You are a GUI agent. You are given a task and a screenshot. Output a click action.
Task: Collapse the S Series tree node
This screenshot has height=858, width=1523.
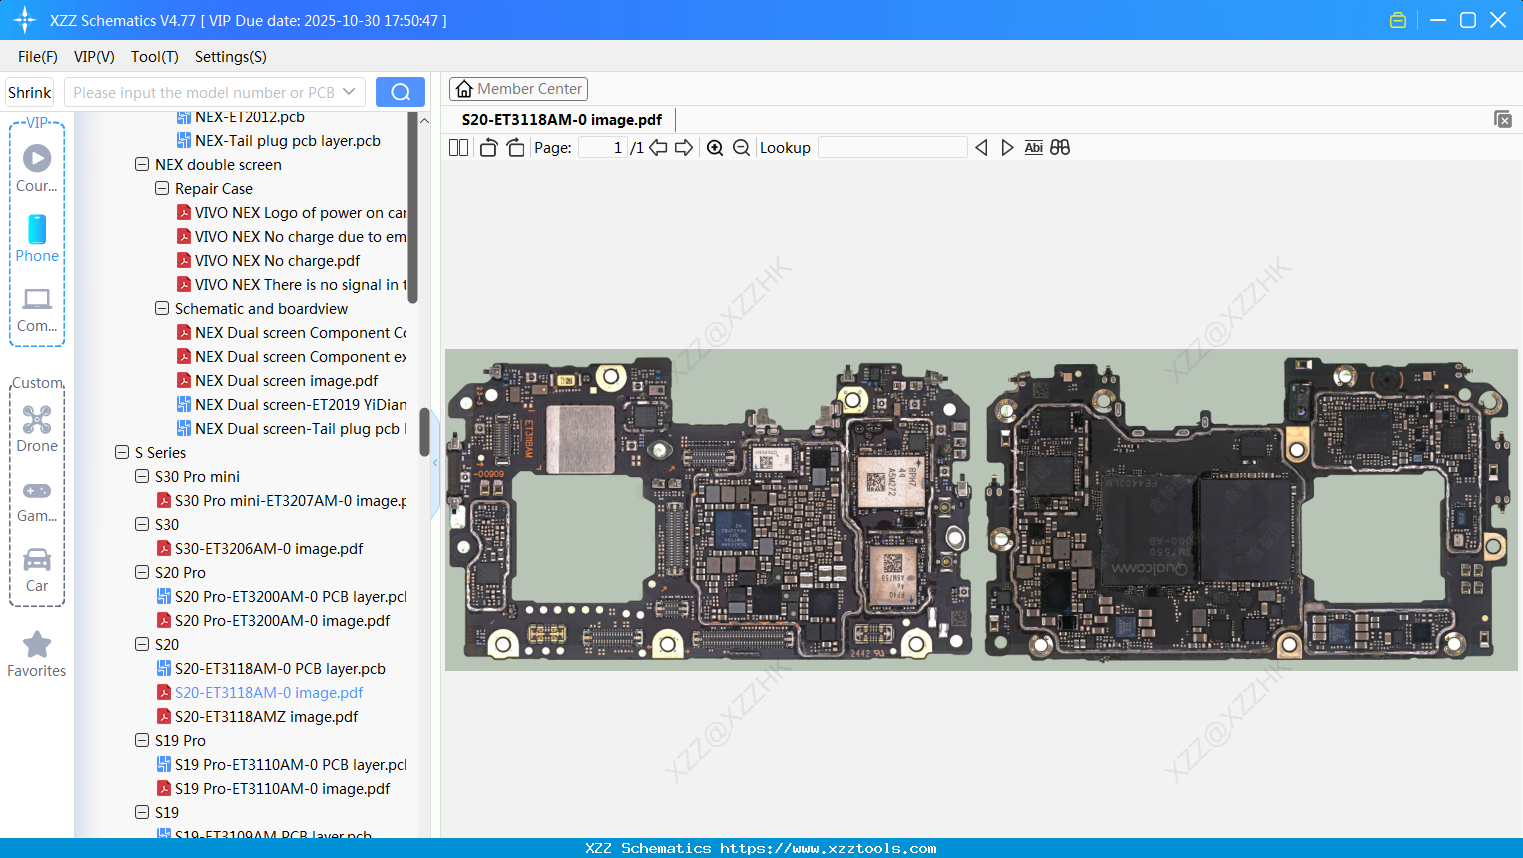[x=122, y=453]
